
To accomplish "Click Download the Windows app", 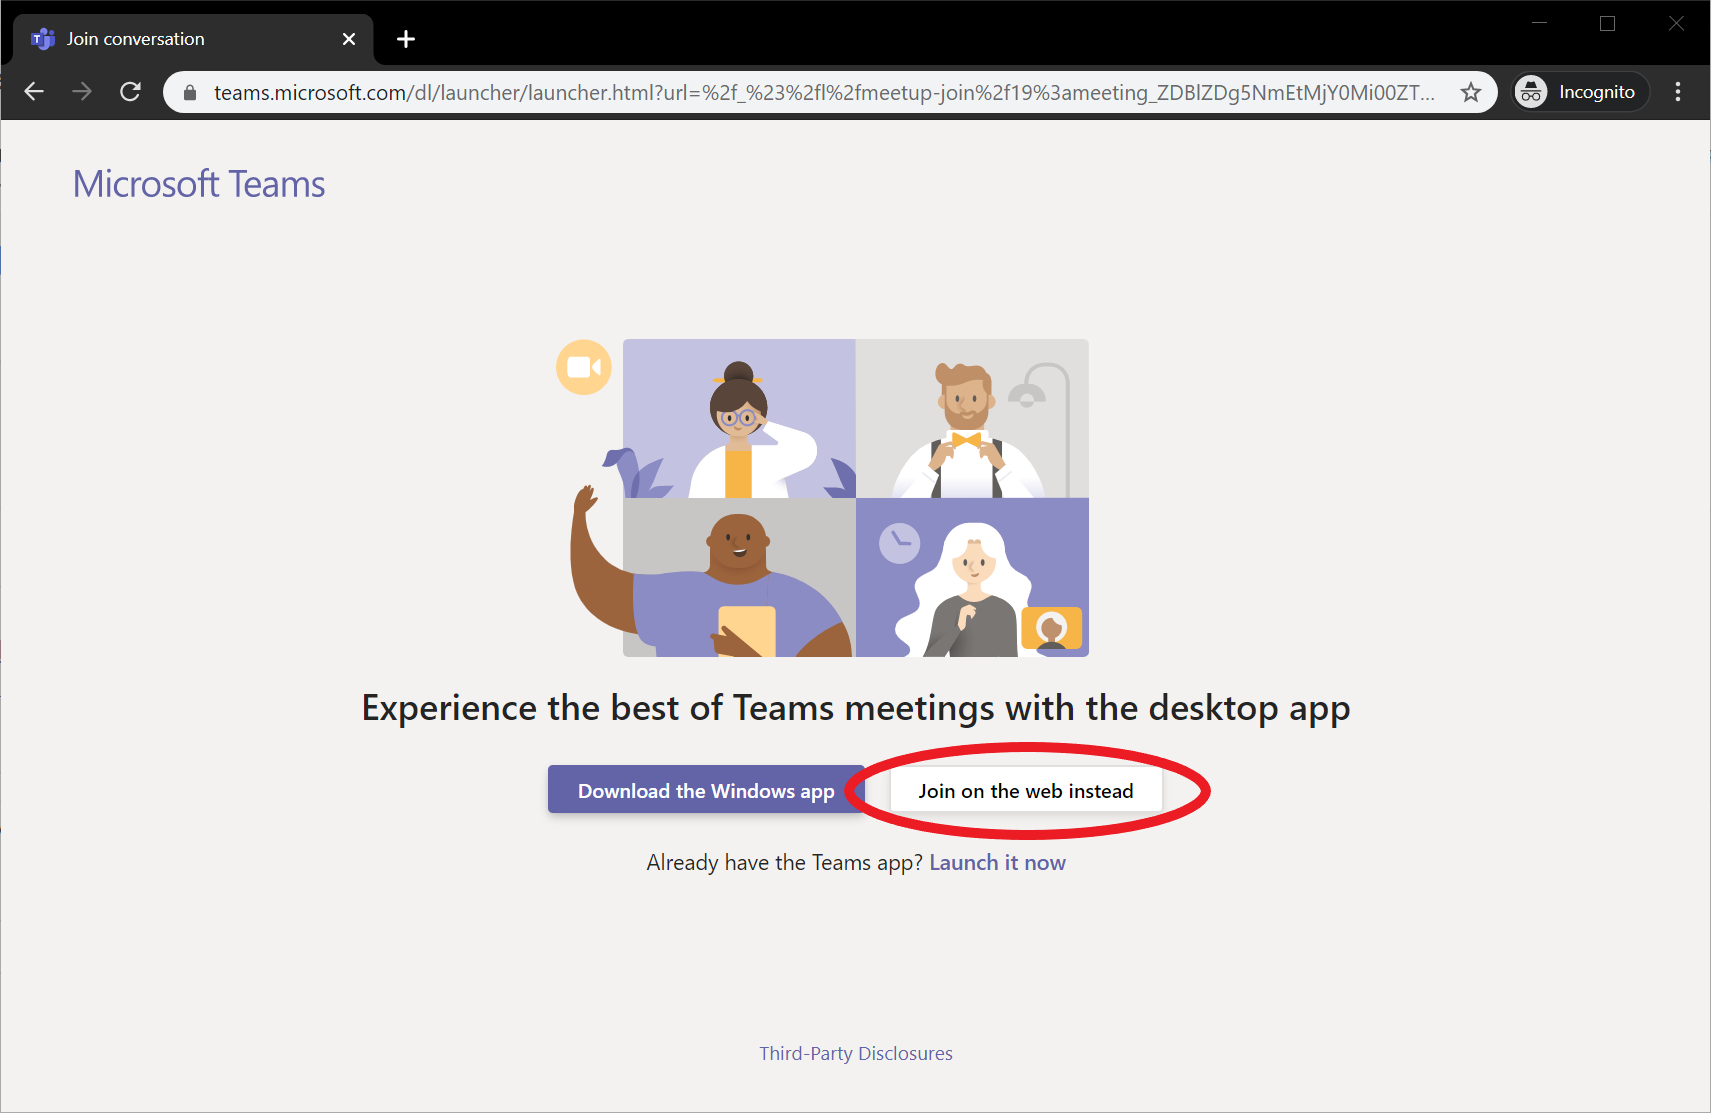I will click(705, 790).
